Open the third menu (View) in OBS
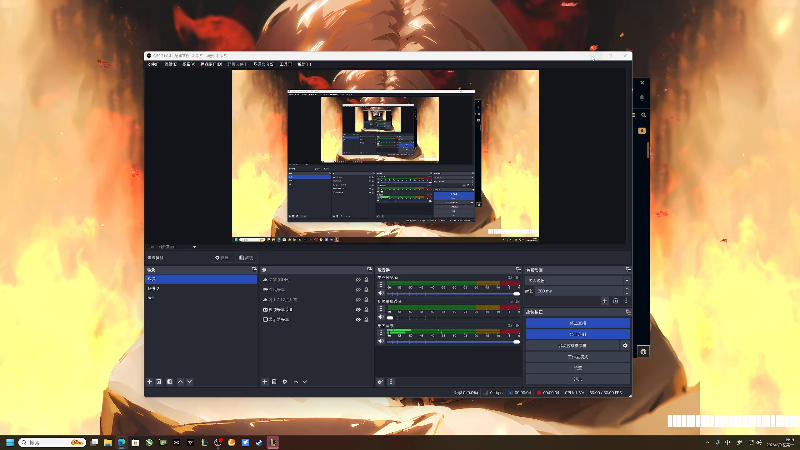This screenshot has width=800, height=450. pyautogui.click(x=188, y=64)
